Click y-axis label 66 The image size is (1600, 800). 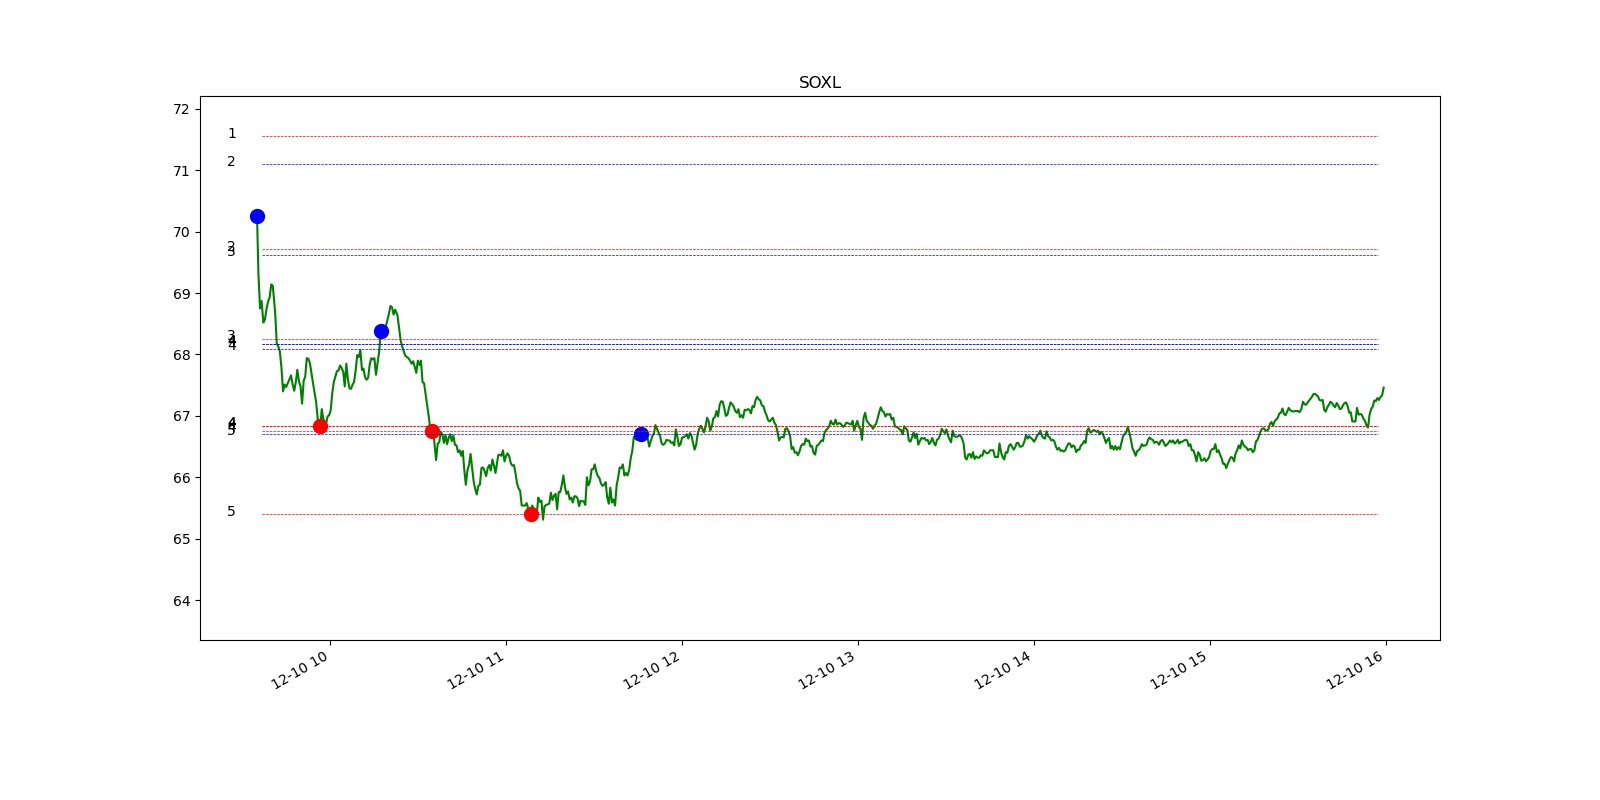(181, 478)
